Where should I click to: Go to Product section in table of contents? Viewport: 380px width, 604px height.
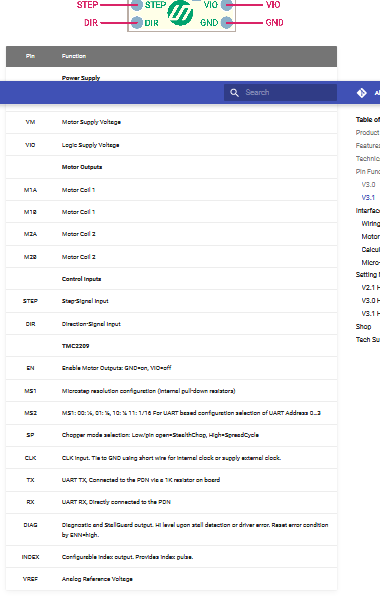click(x=368, y=133)
